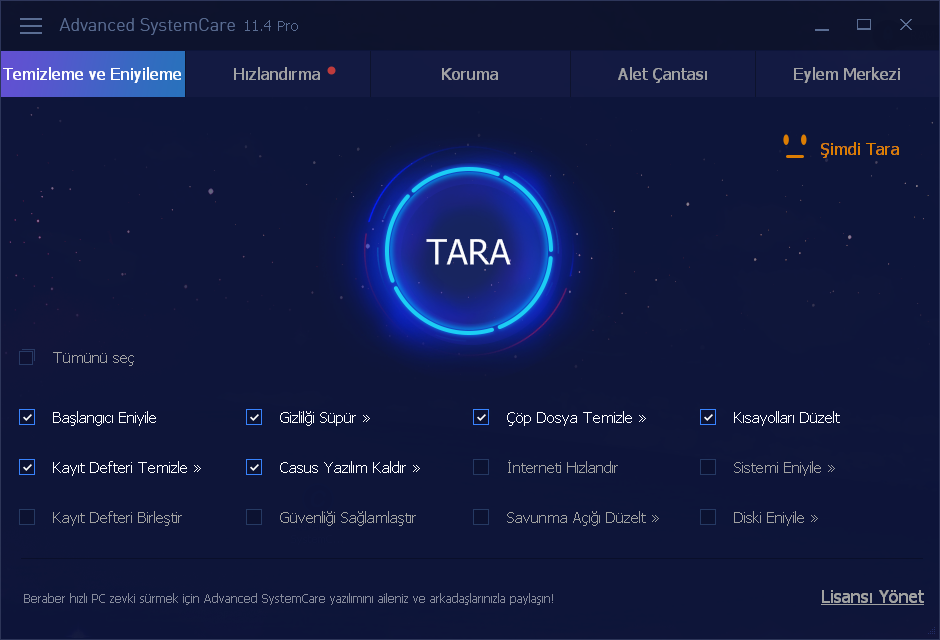Expand the Çöp Dosya Temizle » arrows

click(x=642, y=418)
